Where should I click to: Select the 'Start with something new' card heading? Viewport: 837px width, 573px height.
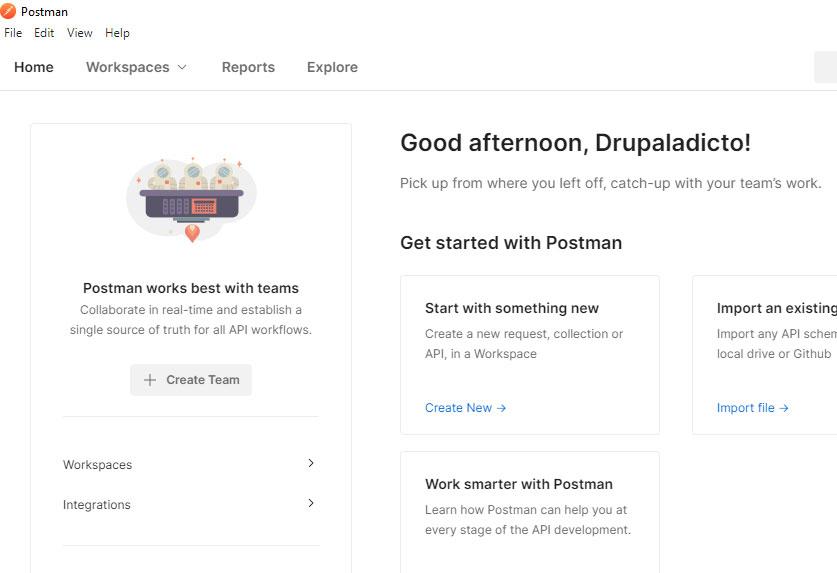pyautogui.click(x=512, y=308)
